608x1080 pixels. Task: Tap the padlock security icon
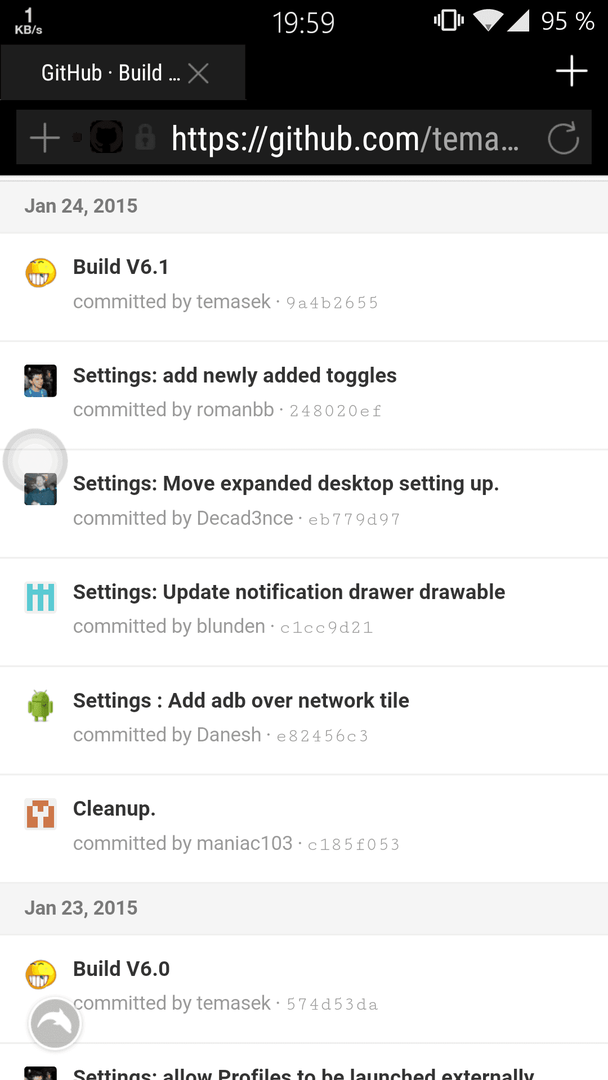(x=145, y=136)
